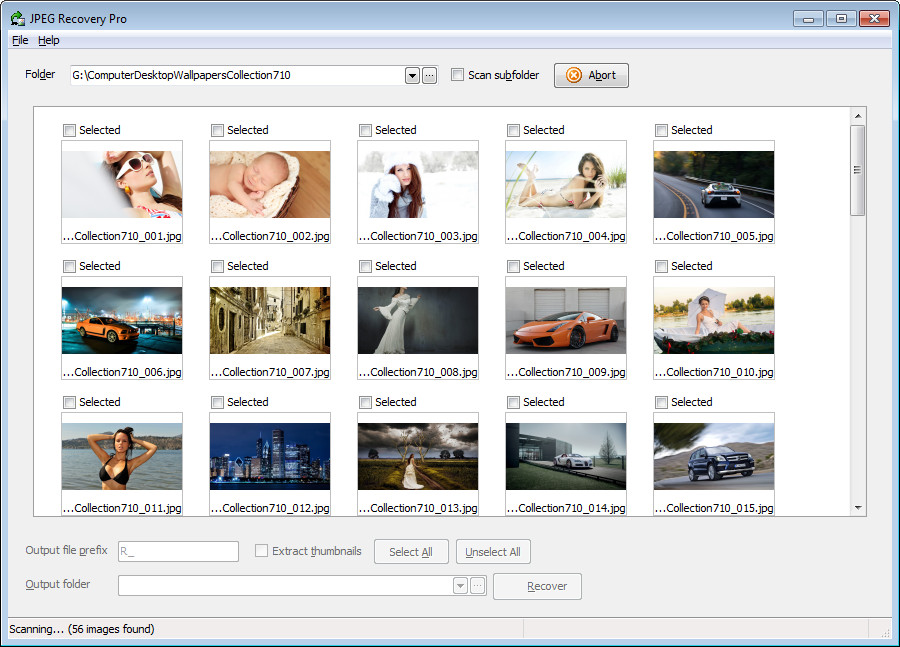The height and width of the screenshot is (647, 900).
Task: Open the thumbnail for Collection710_005.jpg
Action: (x=713, y=185)
